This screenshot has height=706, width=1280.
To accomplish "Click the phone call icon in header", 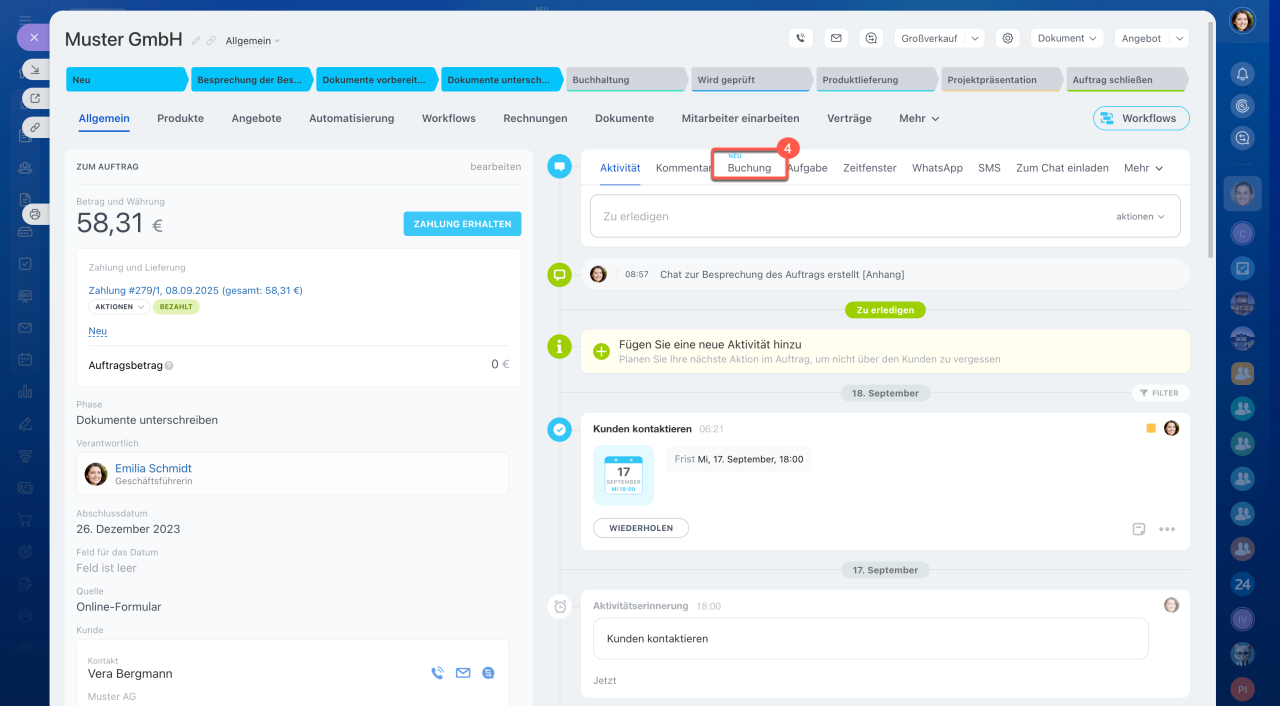I will (800, 38).
